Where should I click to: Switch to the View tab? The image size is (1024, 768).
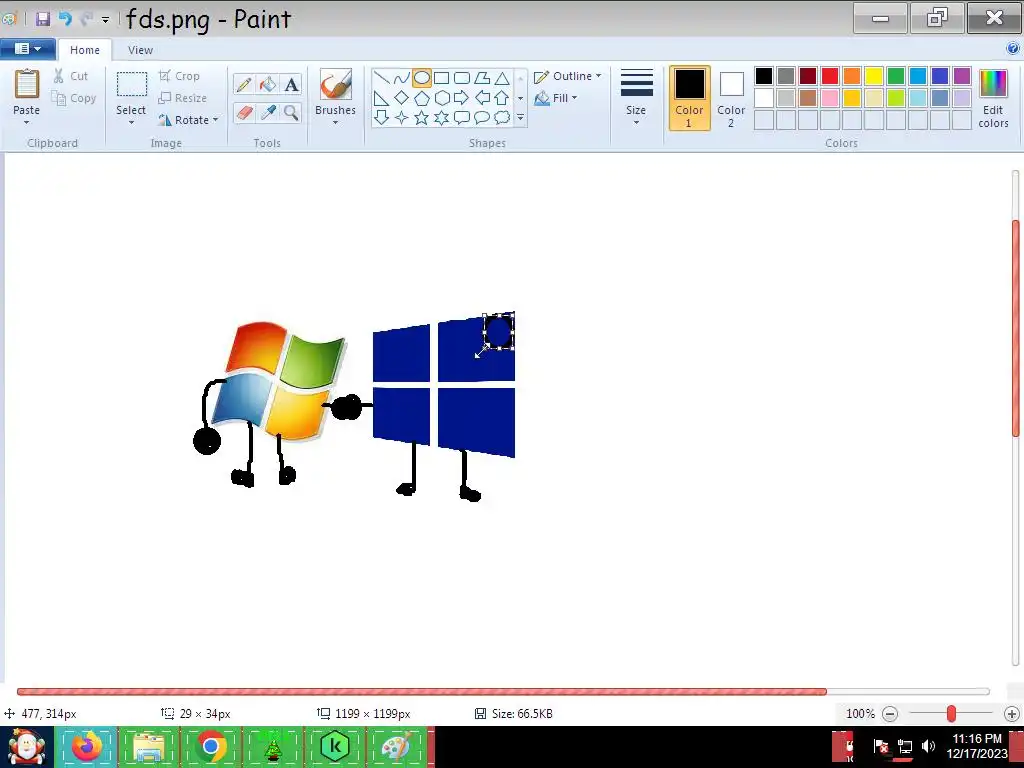140,50
